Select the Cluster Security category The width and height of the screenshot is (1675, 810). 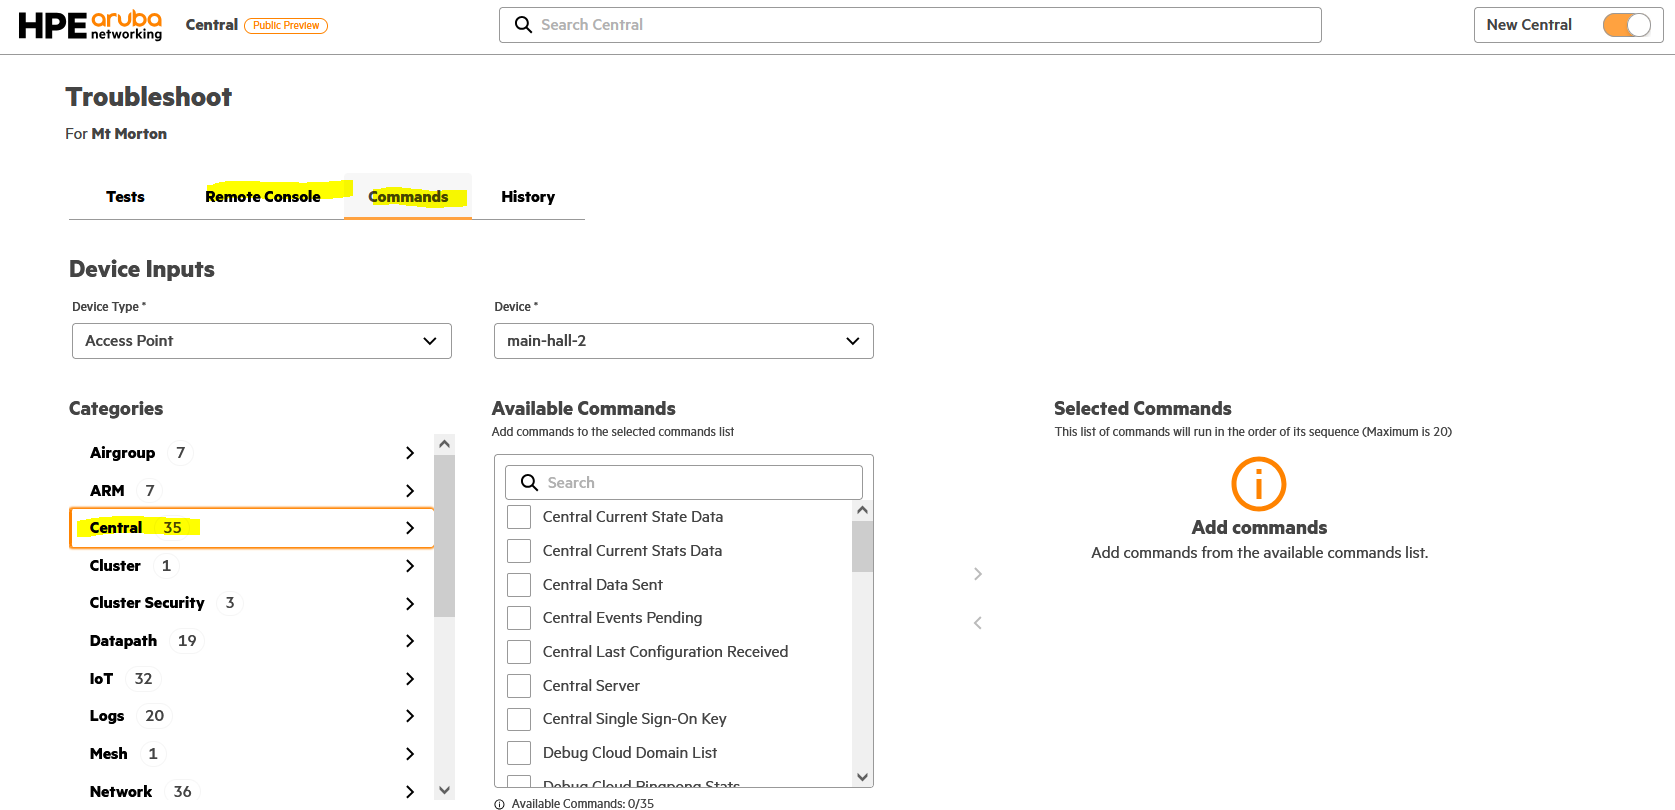pos(251,603)
